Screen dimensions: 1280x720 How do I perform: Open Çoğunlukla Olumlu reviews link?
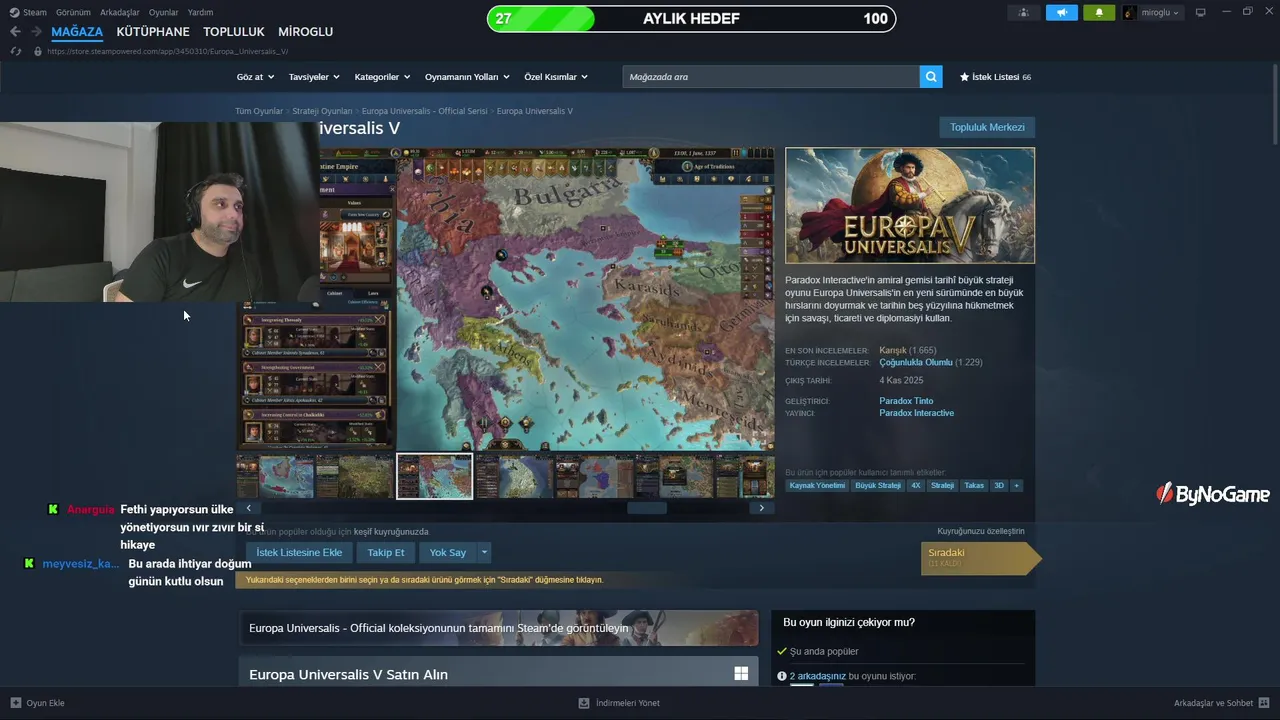tap(915, 363)
